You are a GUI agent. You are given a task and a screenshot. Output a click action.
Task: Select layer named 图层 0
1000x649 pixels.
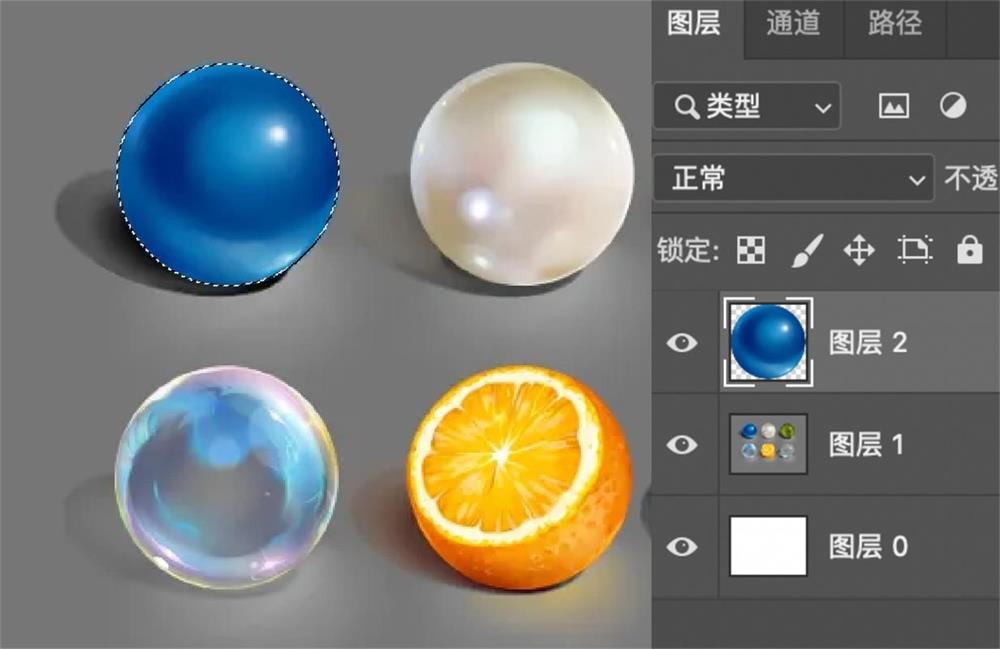tap(868, 546)
